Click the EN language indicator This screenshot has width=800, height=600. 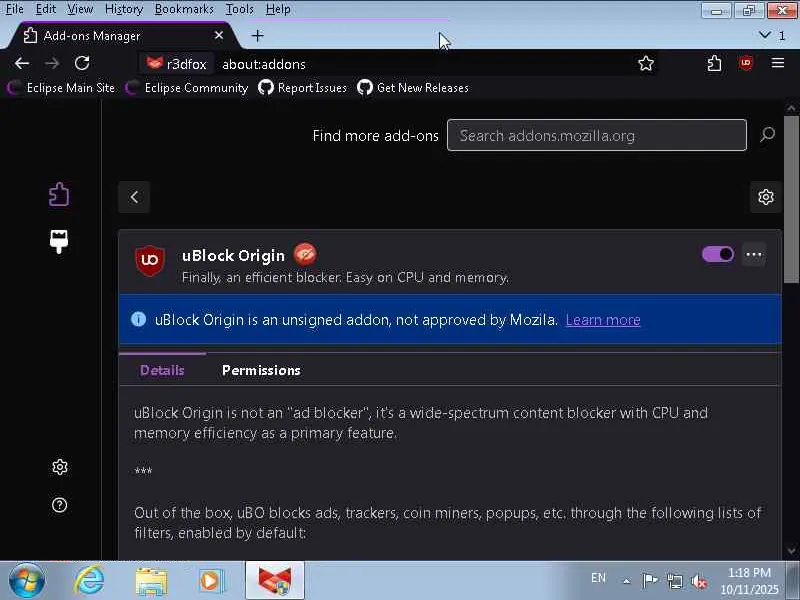point(598,578)
